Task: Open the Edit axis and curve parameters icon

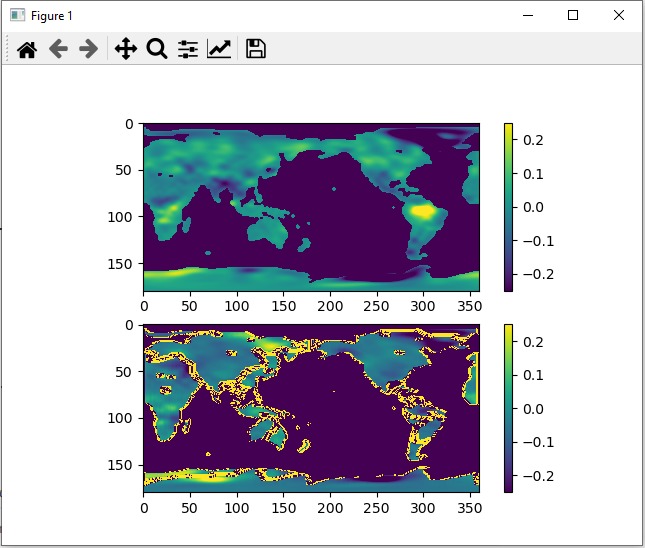Action: pos(219,49)
